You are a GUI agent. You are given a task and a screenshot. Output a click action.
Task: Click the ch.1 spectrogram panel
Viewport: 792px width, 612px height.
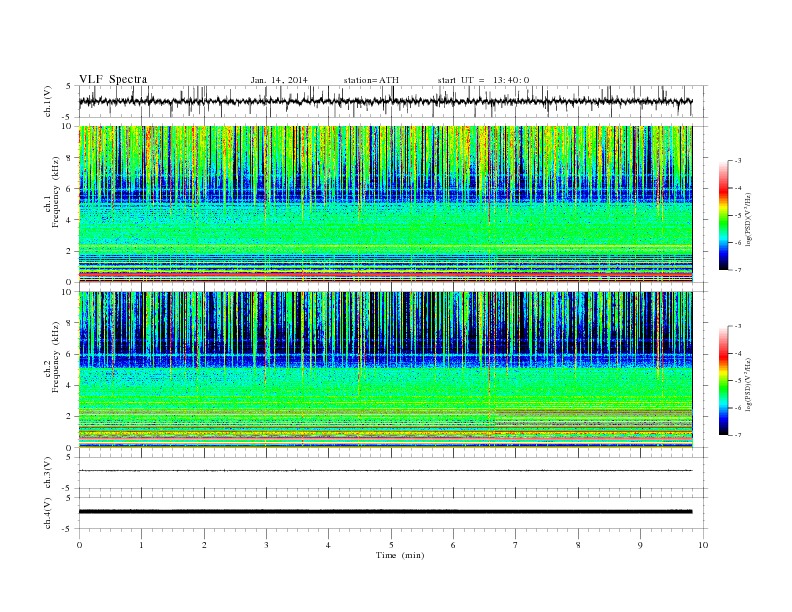(x=385, y=204)
